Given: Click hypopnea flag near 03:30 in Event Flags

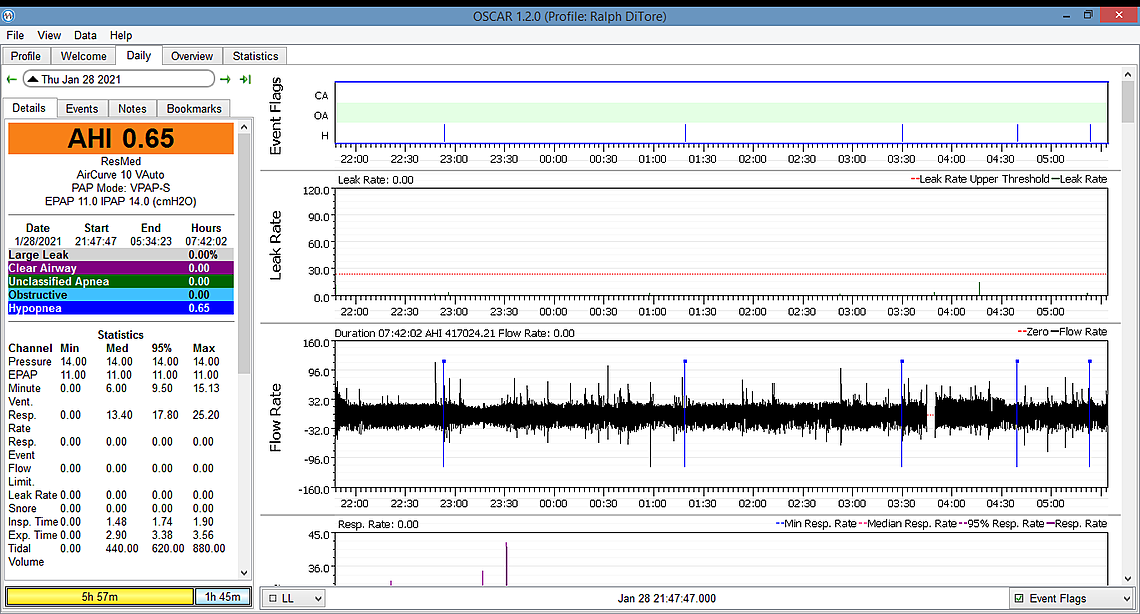Looking at the screenshot, I should click(902, 133).
